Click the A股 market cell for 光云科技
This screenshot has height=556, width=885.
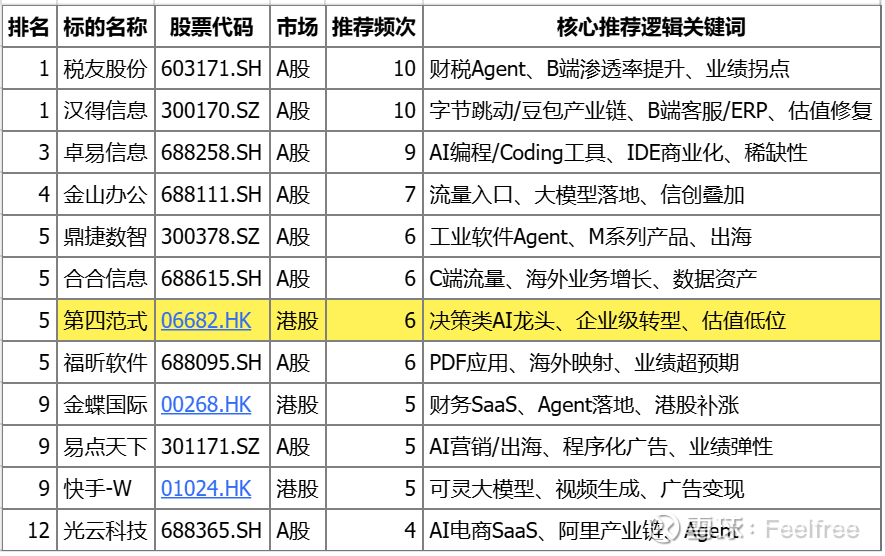[x=297, y=531]
